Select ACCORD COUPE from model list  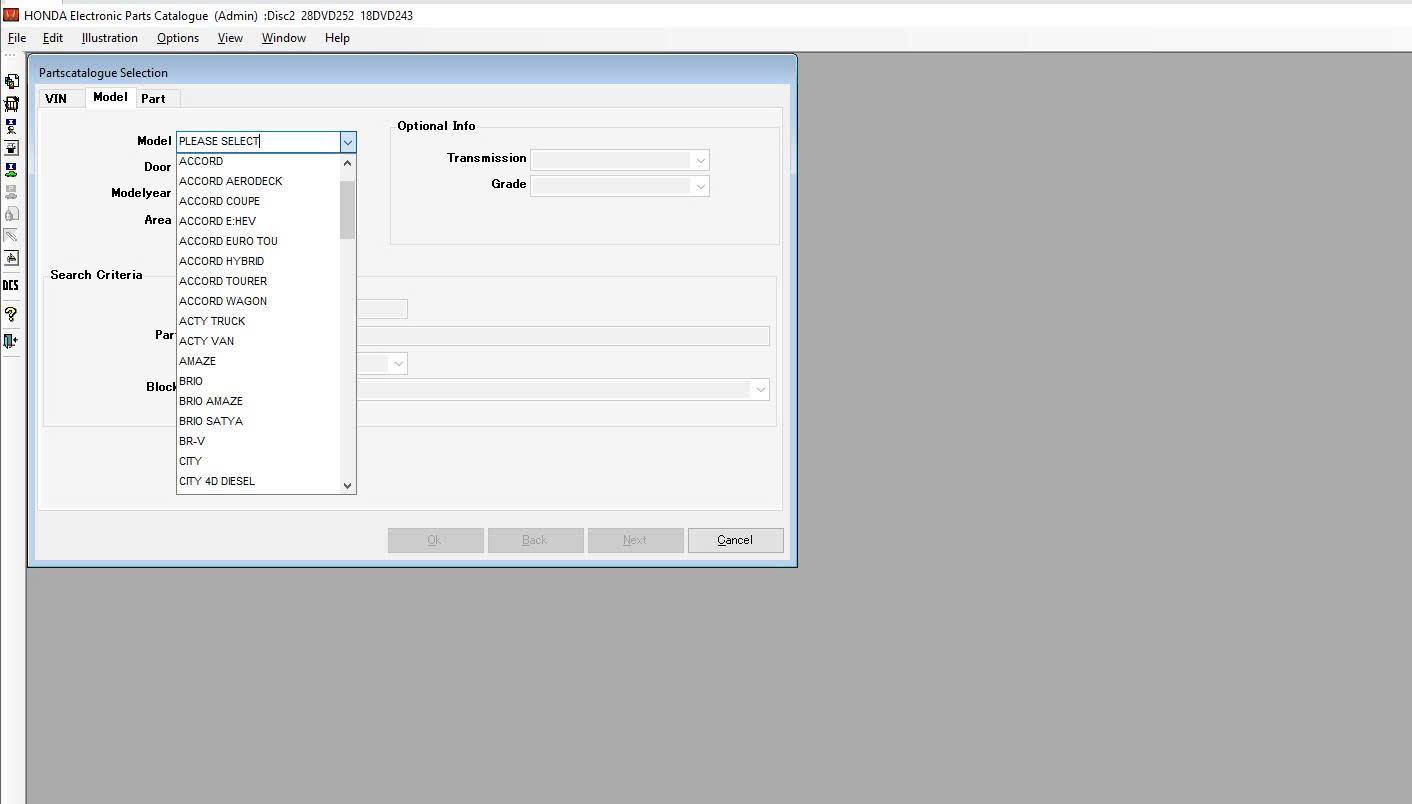click(258, 201)
